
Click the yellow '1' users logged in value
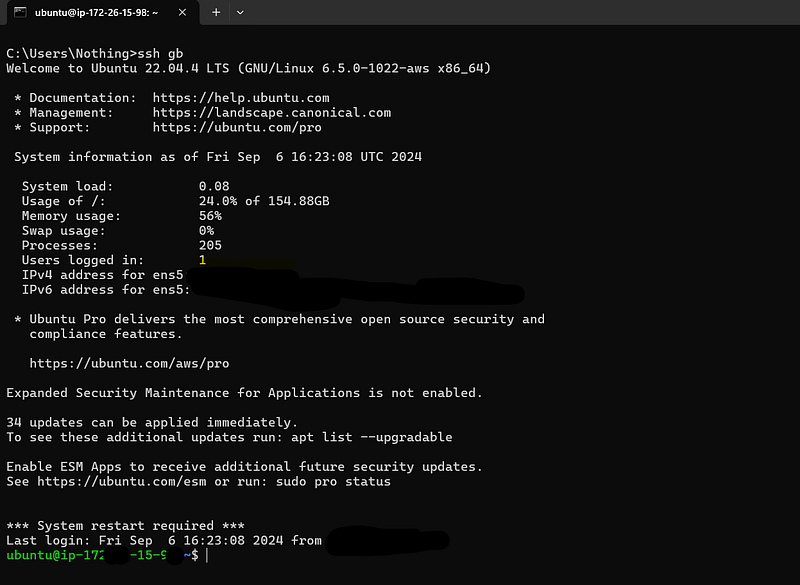[203, 260]
